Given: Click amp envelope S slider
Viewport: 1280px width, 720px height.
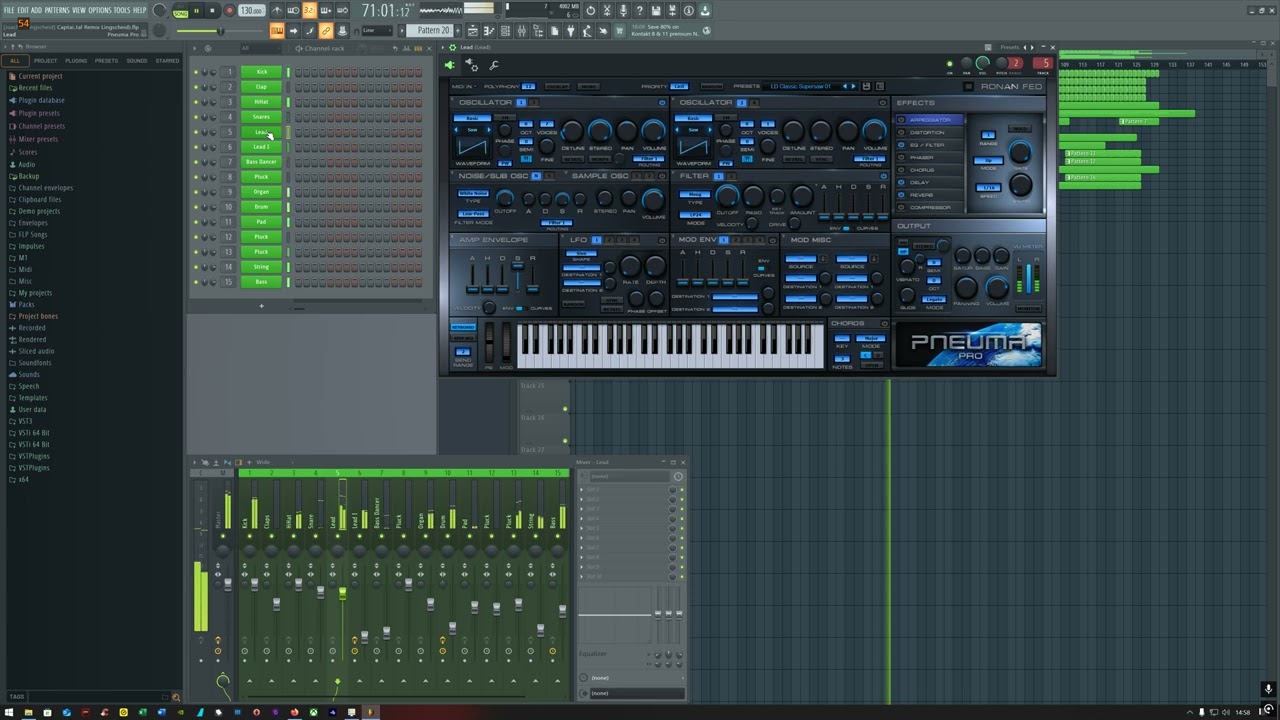Looking at the screenshot, I should 517,277.
